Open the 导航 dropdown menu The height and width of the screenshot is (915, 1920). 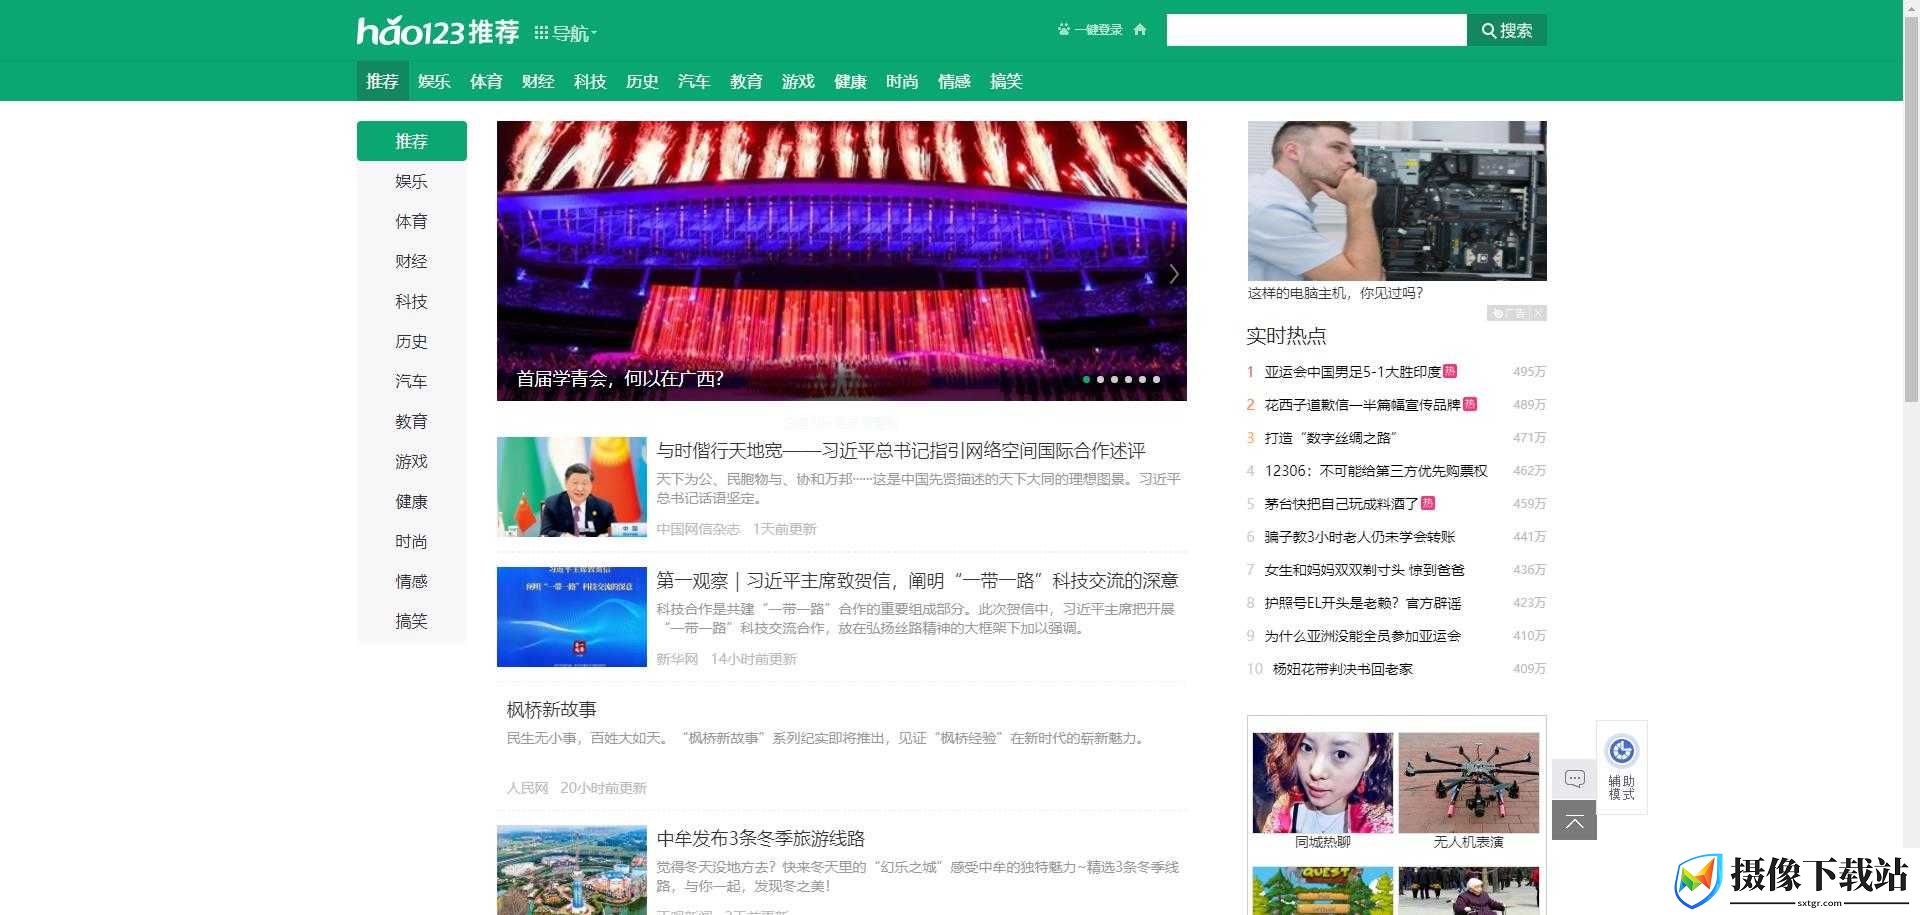point(565,33)
